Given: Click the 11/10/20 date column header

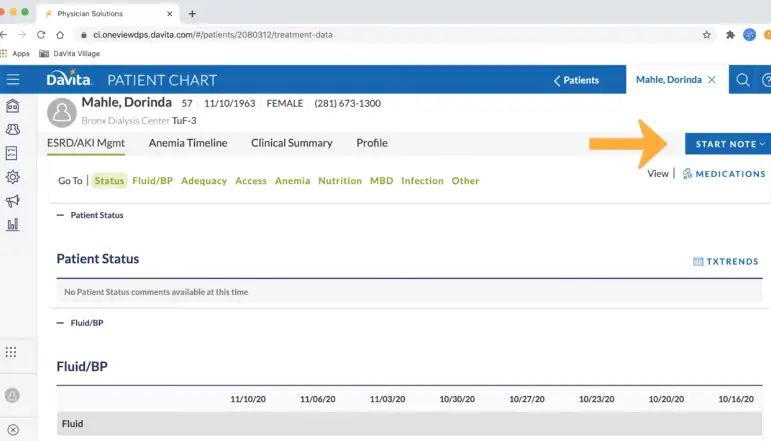Looking at the screenshot, I should (248, 399).
